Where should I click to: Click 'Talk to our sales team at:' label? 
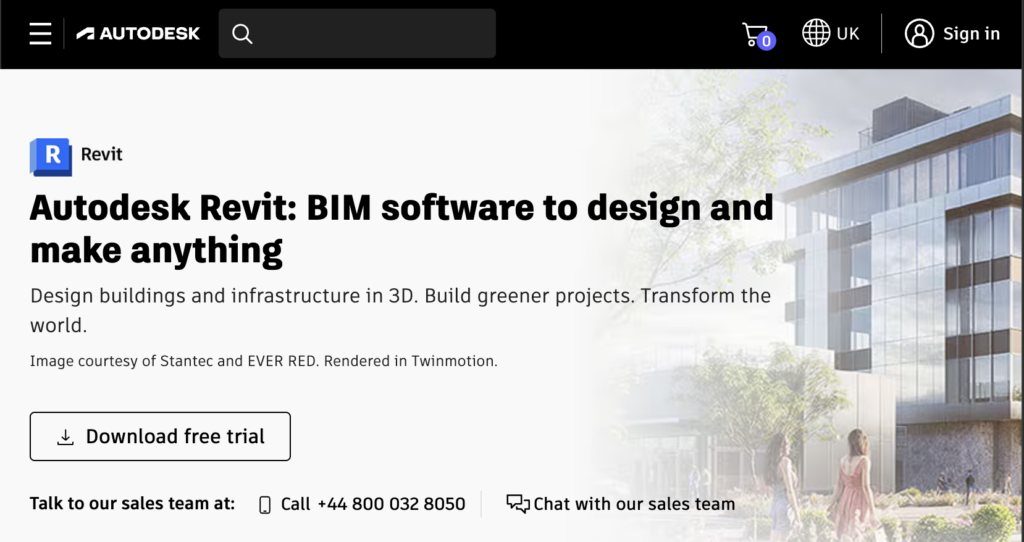pyautogui.click(x=132, y=503)
